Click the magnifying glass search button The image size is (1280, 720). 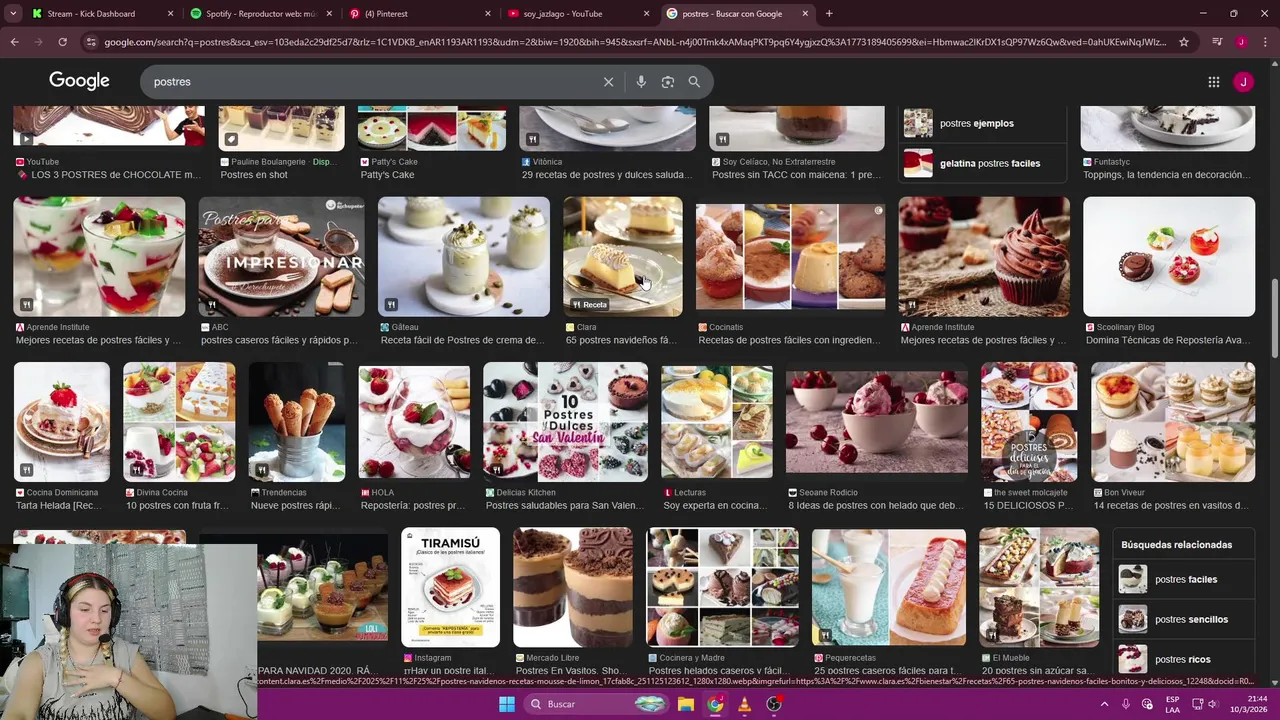click(694, 82)
